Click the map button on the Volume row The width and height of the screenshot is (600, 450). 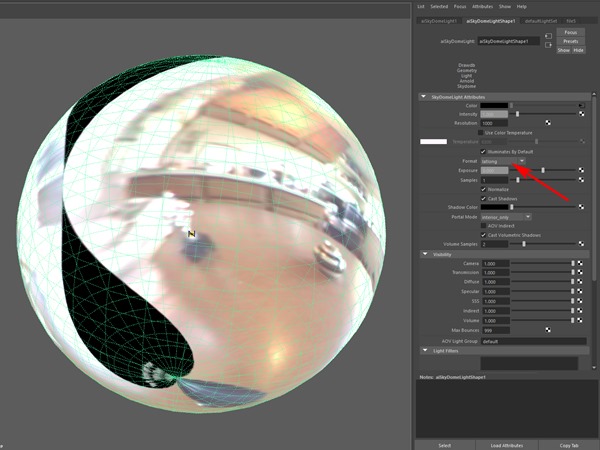(580, 320)
